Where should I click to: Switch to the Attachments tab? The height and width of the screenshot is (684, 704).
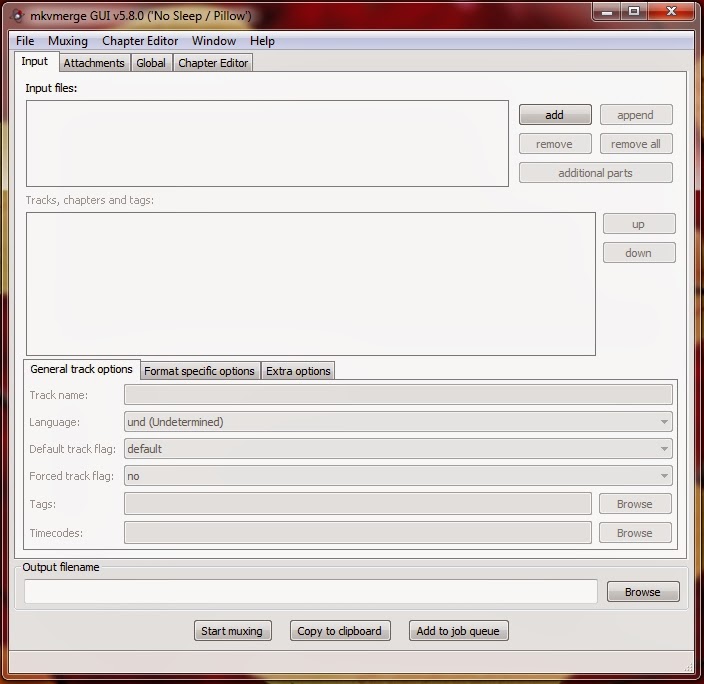pos(94,63)
